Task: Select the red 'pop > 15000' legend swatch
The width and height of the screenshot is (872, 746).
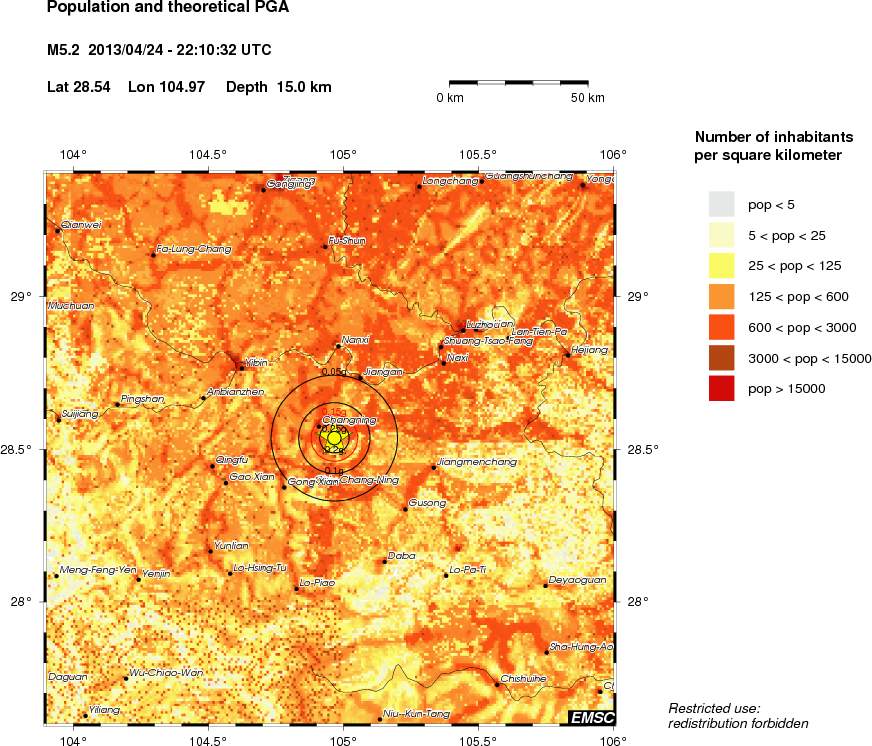Action: point(721,388)
